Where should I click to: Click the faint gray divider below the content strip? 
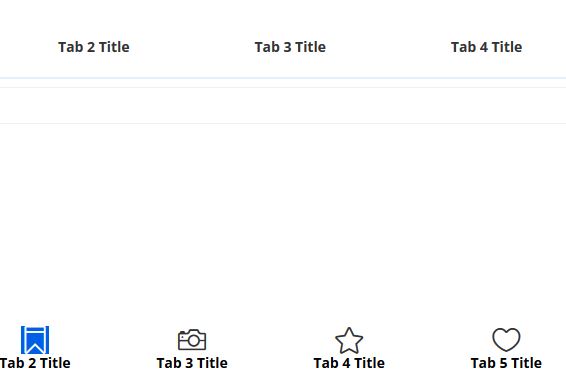[283, 124]
